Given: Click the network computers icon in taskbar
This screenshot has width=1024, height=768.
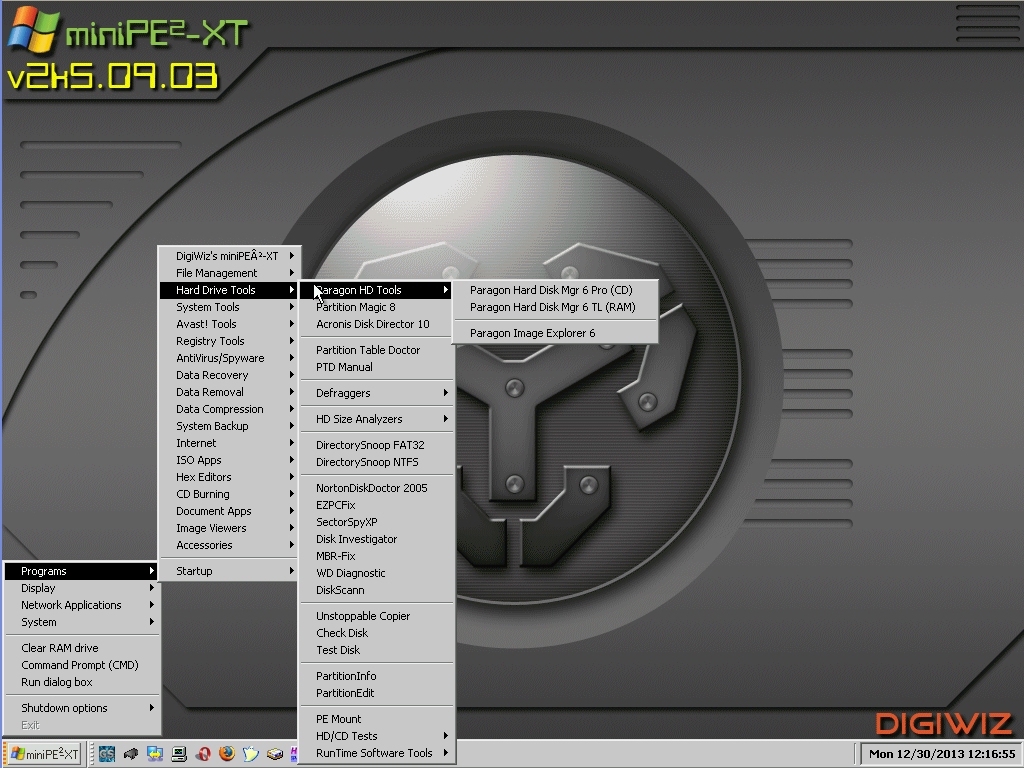Looking at the screenshot, I should click(155, 754).
